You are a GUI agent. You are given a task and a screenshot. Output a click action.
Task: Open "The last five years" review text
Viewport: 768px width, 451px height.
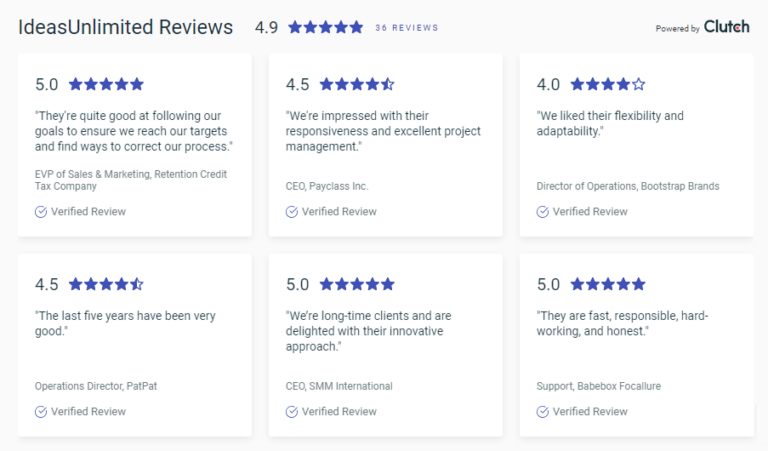[x=125, y=323]
